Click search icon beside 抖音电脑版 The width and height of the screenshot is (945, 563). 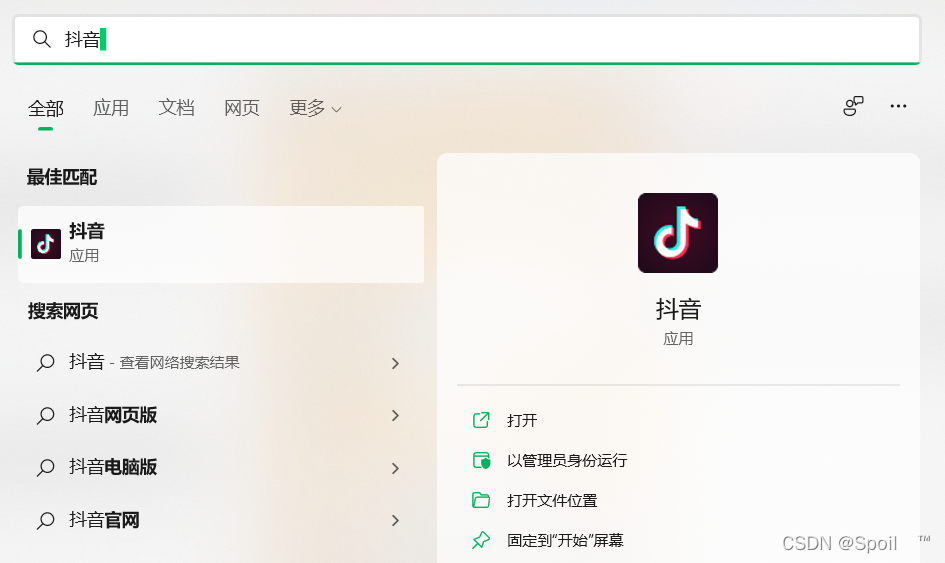point(46,468)
